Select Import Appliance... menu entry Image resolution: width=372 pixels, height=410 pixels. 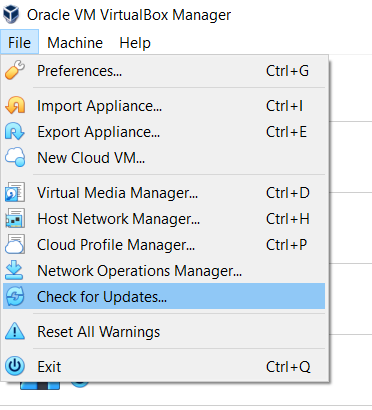pyautogui.click(x=164, y=106)
